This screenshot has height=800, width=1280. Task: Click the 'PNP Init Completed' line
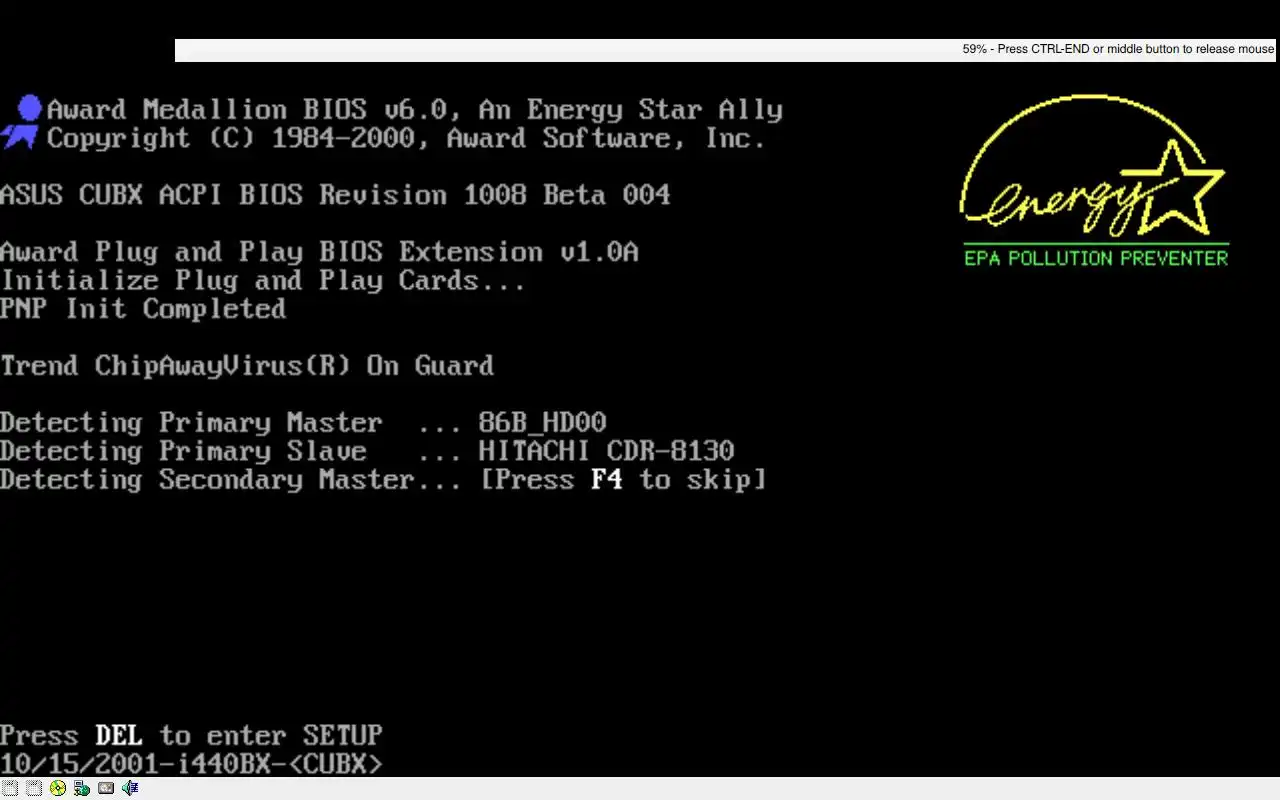pos(143,308)
